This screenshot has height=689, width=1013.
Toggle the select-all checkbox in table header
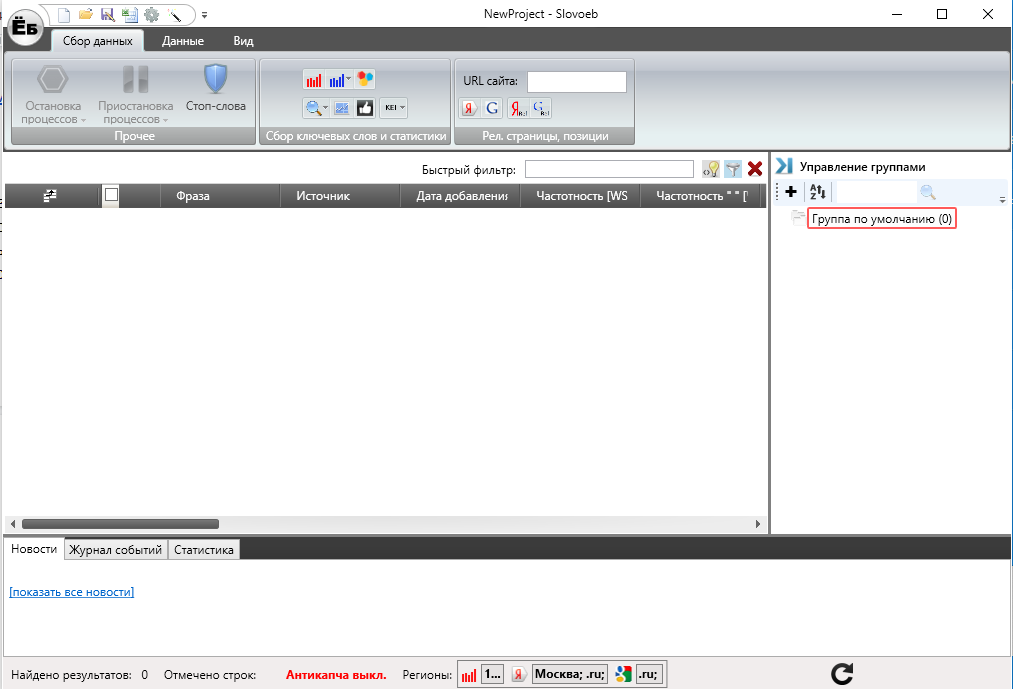[x=112, y=195]
